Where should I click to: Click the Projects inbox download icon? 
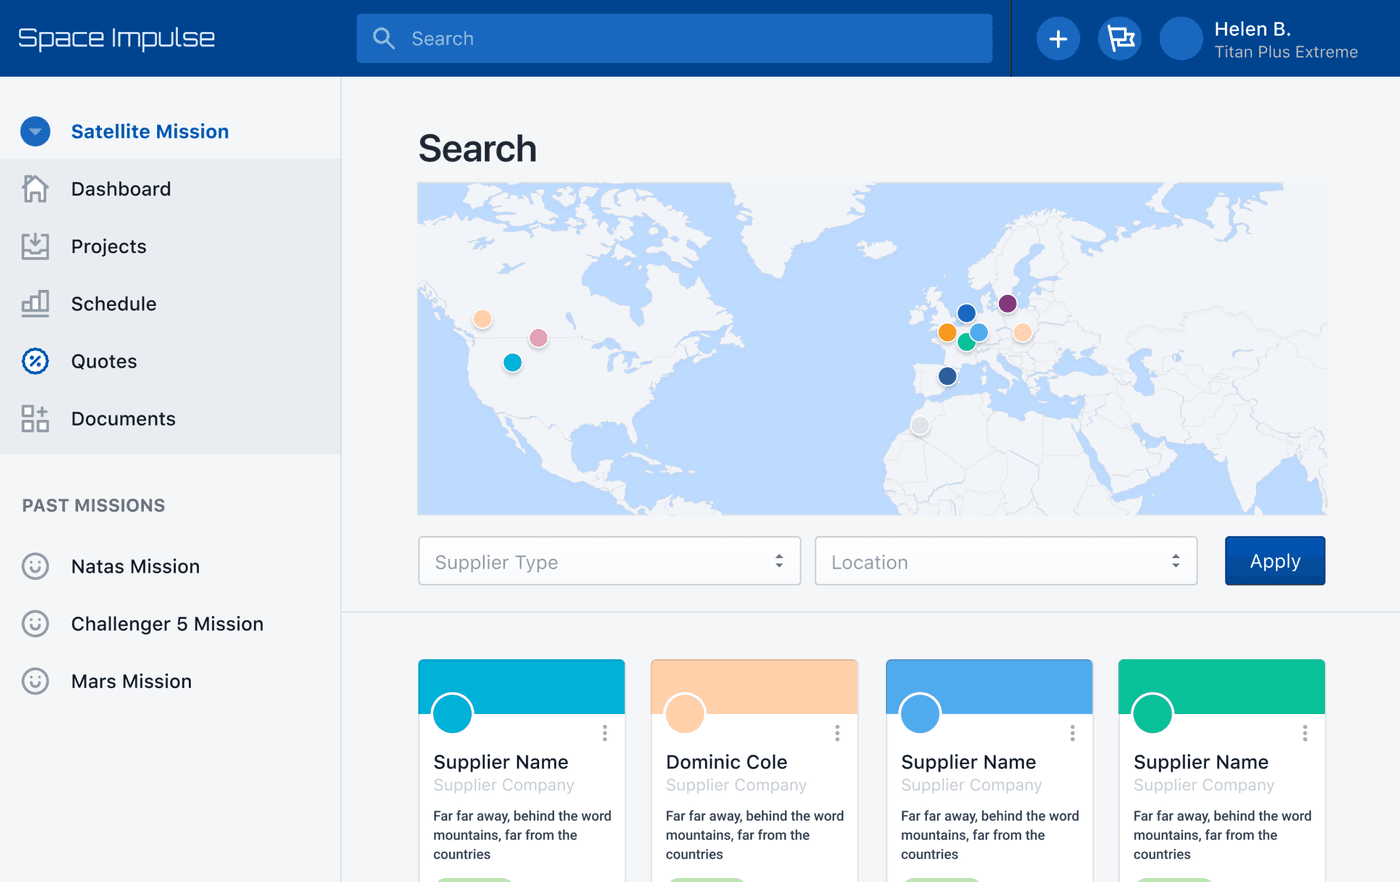click(x=35, y=246)
